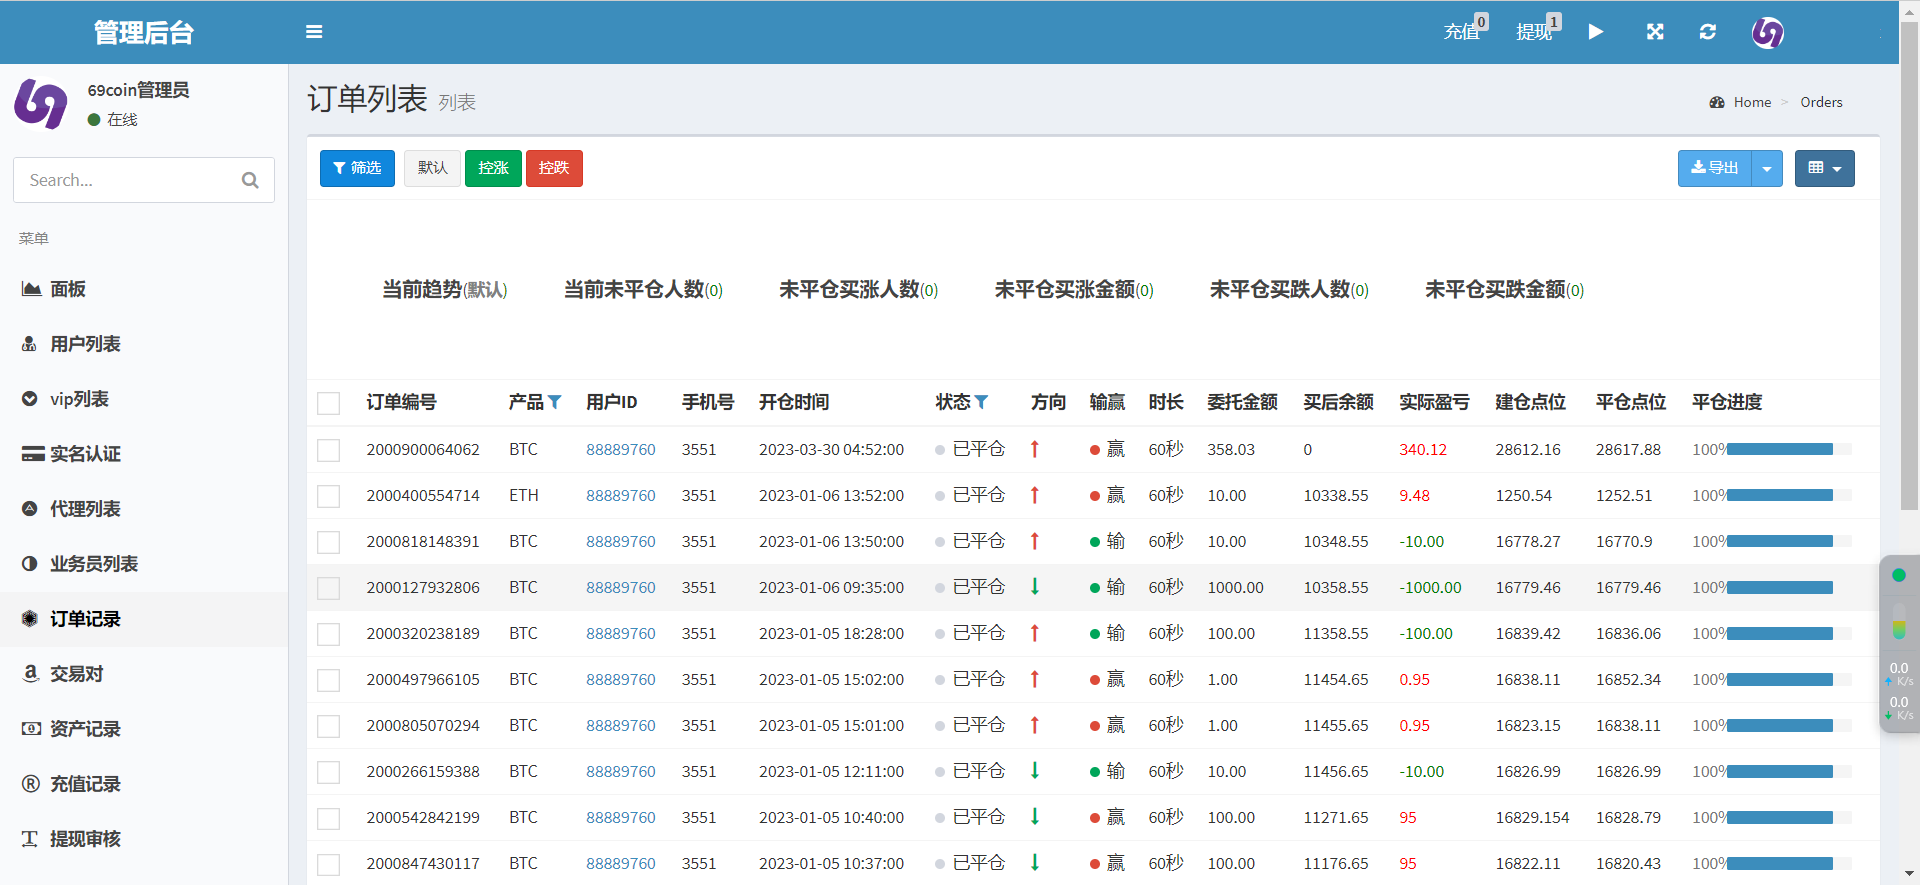Check row for order 2000127932806
Screen dimensions: 1920x885
pyautogui.click(x=328, y=588)
